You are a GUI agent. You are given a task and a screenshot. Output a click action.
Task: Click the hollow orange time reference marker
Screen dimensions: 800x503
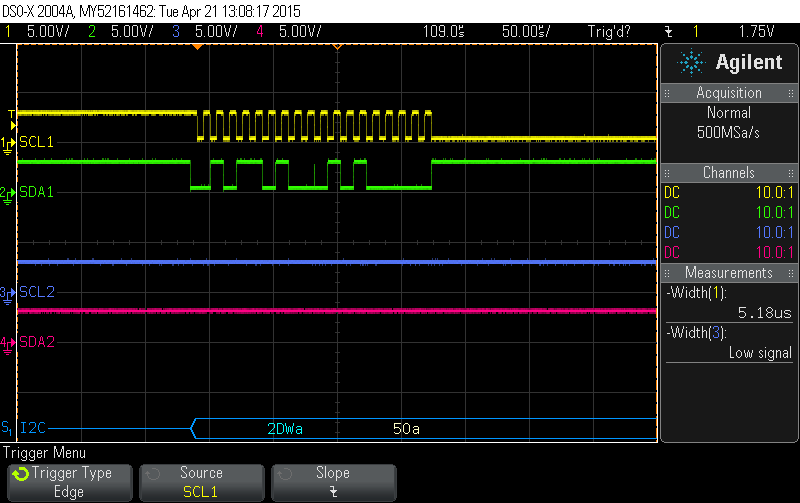coord(337,47)
